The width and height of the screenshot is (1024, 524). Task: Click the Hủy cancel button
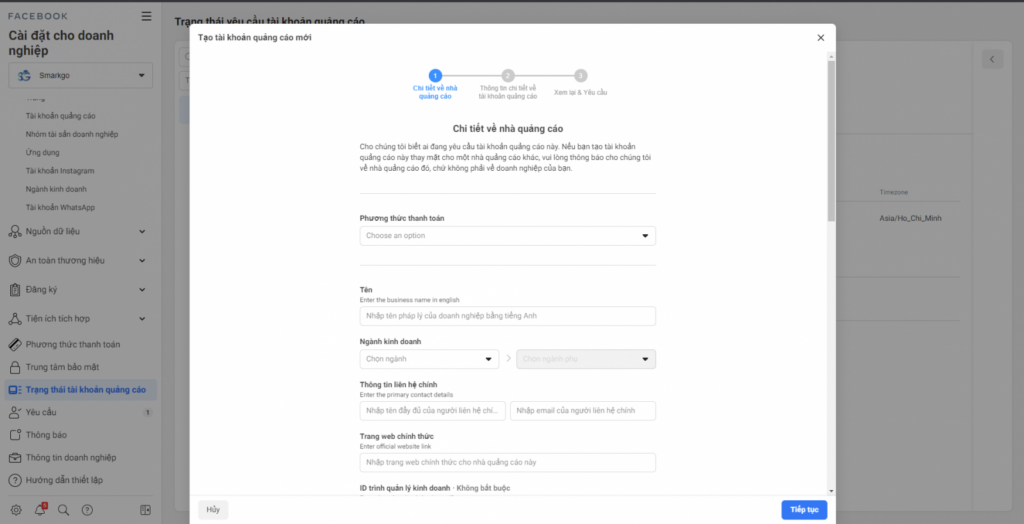click(x=213, y=510)
